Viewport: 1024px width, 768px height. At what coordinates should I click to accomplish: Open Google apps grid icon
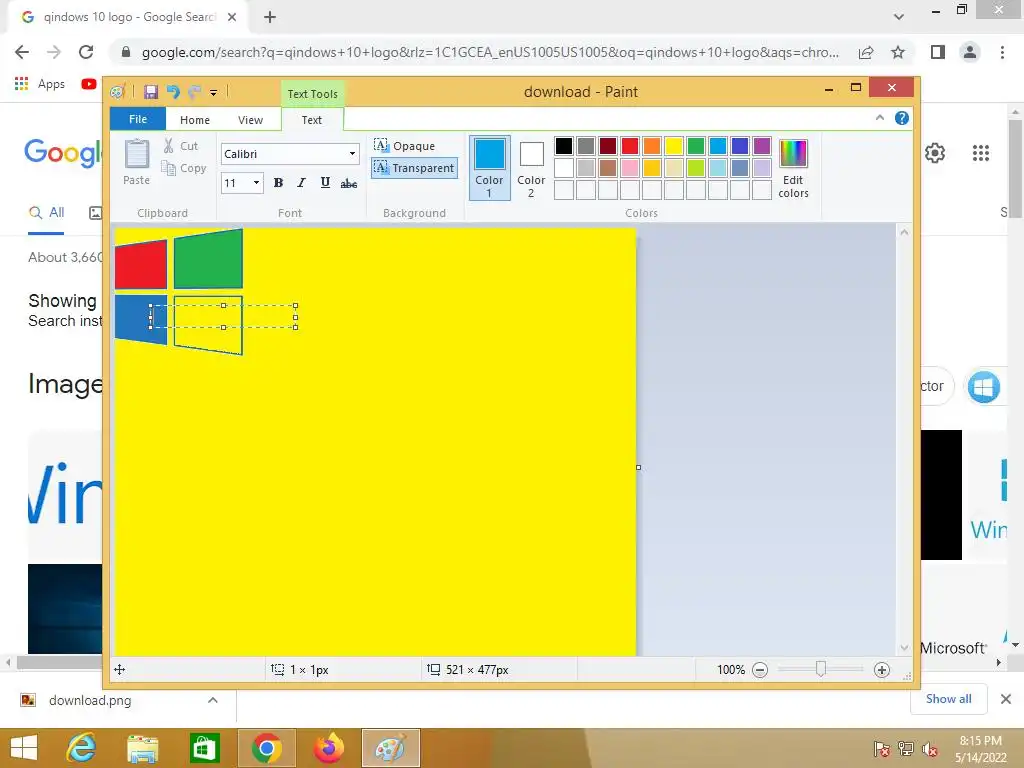981,153
